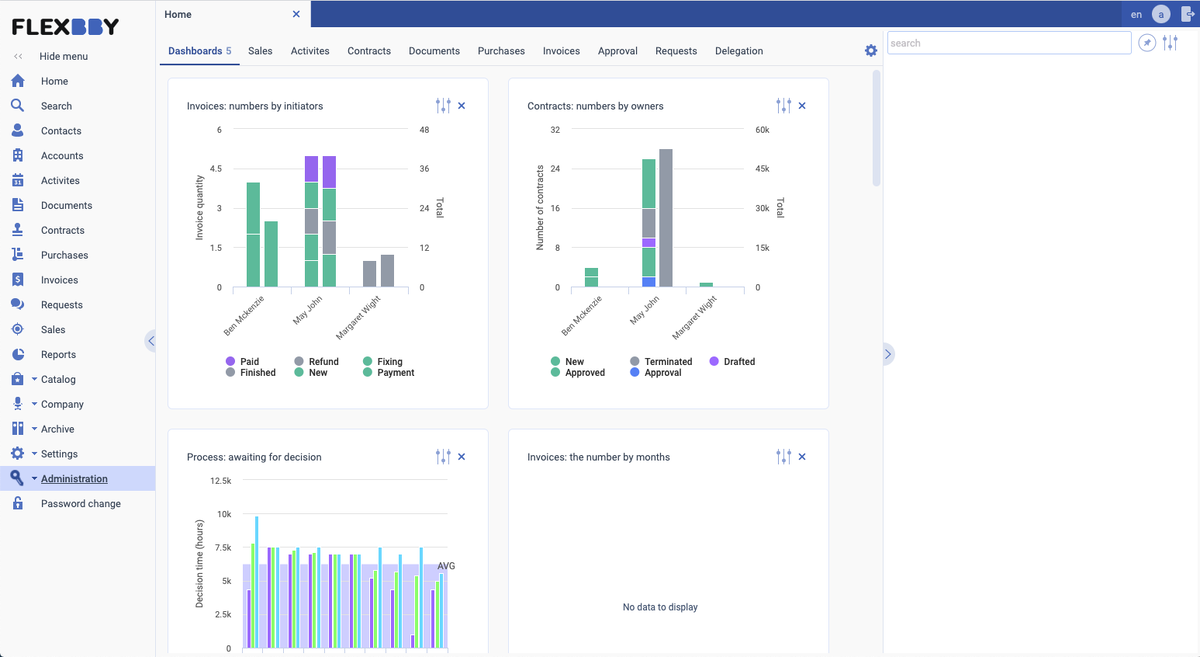The image size is (1200, 657).
Task: Click the Contacts person icon
Action: click(17, 131)
